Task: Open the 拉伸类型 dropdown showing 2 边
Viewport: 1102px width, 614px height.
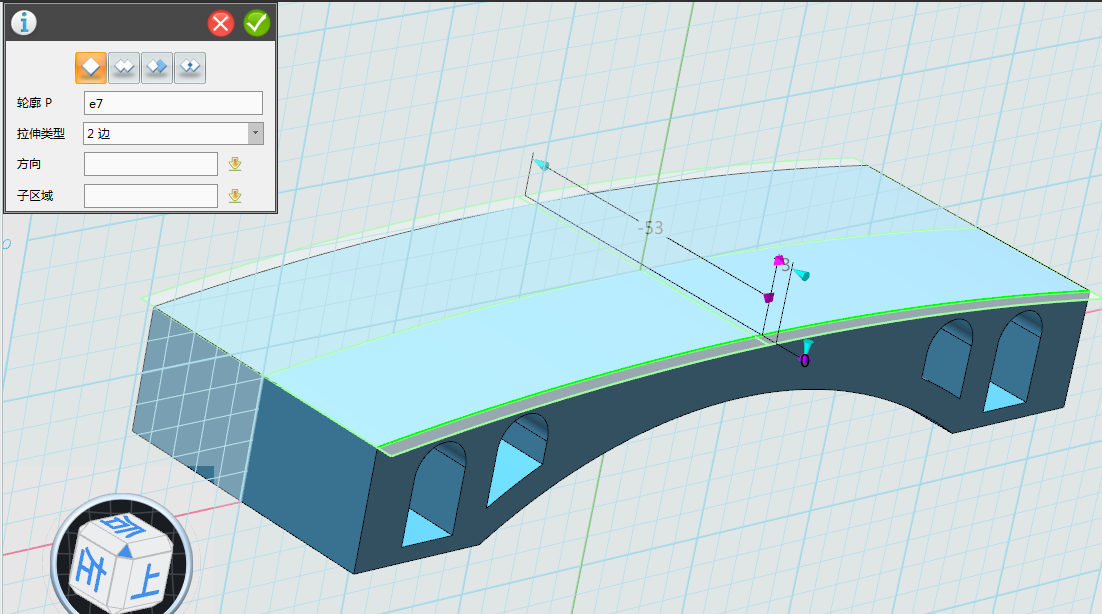Action: (173, 133)
